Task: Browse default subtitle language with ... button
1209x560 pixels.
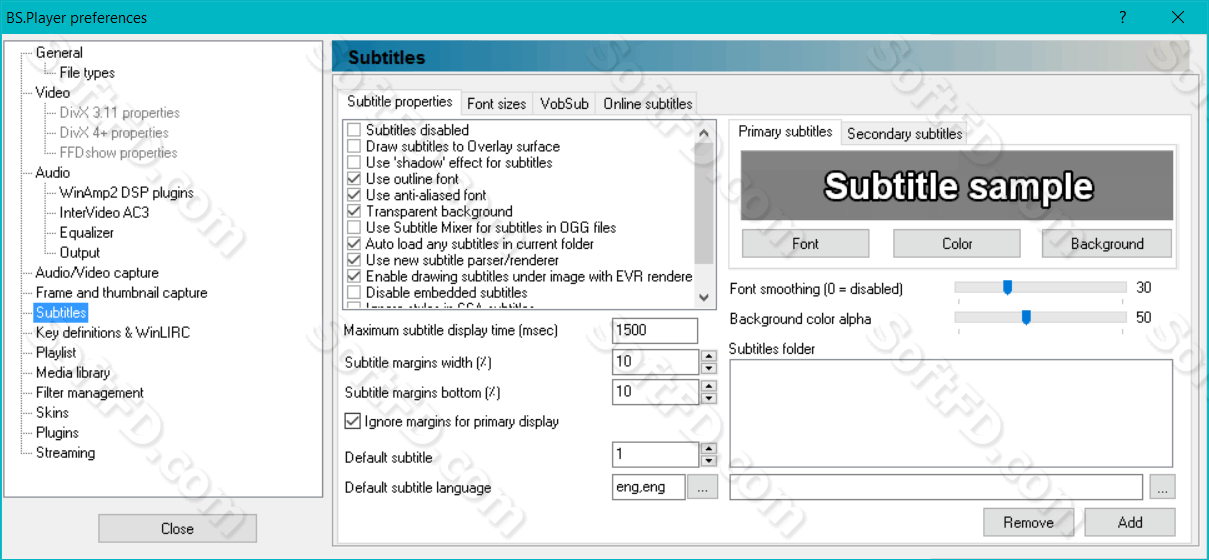Action: [702, 487]
